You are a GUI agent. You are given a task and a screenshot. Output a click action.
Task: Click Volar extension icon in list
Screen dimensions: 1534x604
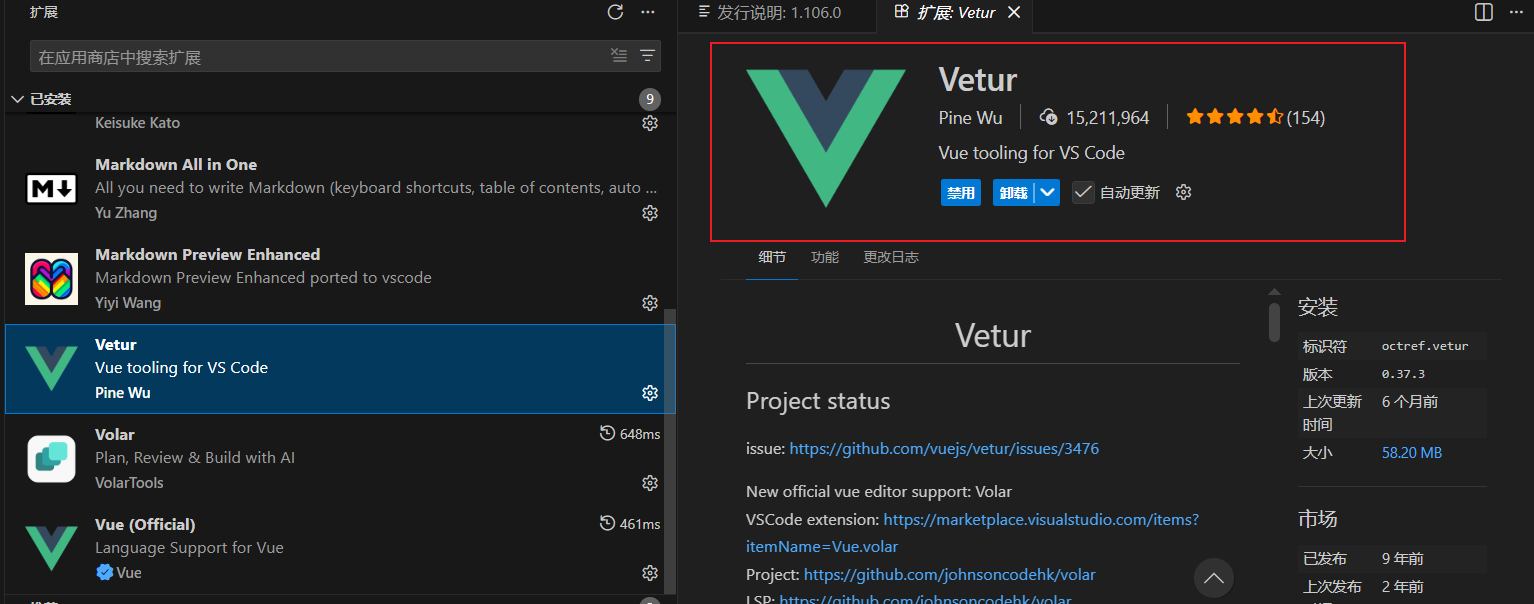pos(51,459)
